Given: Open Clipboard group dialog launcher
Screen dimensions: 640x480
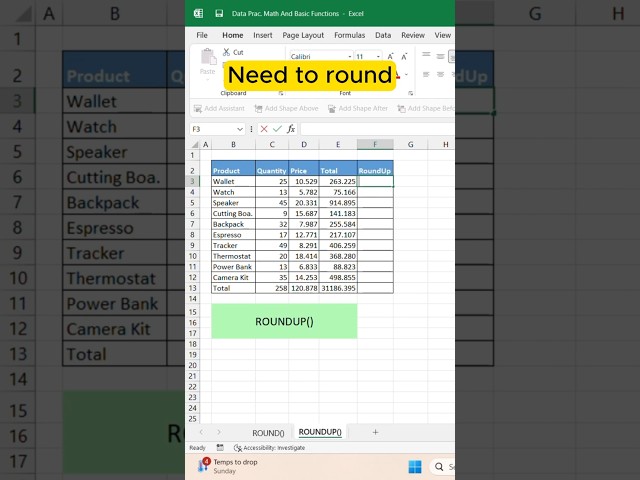Looking at the screenshot, I should point(281,93).
